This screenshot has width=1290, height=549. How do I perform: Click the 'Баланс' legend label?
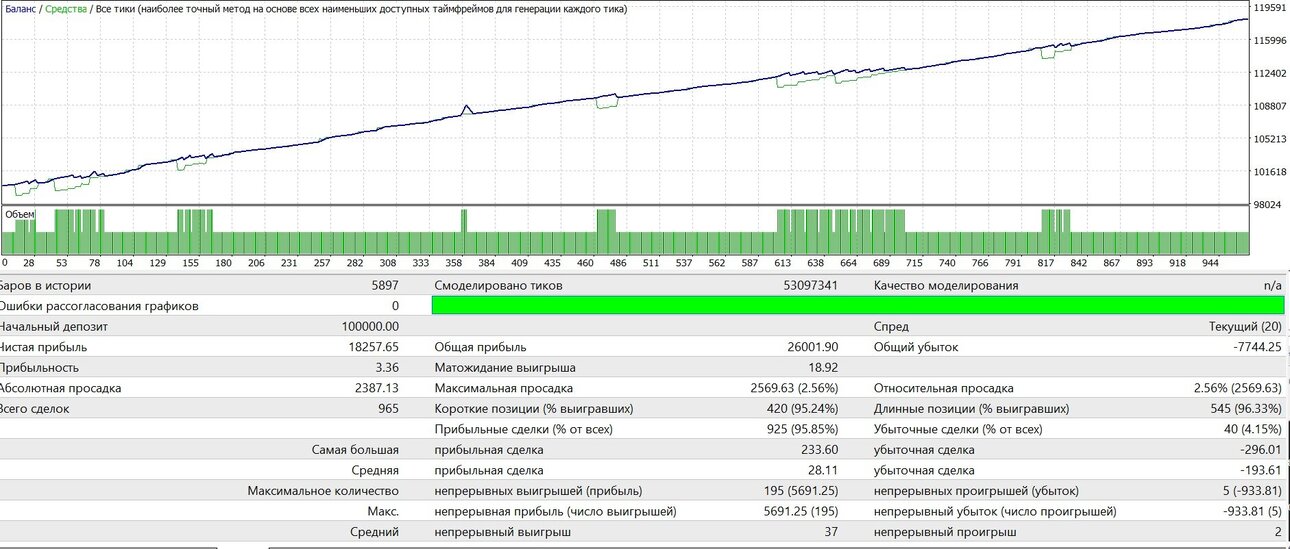(20, 9)
